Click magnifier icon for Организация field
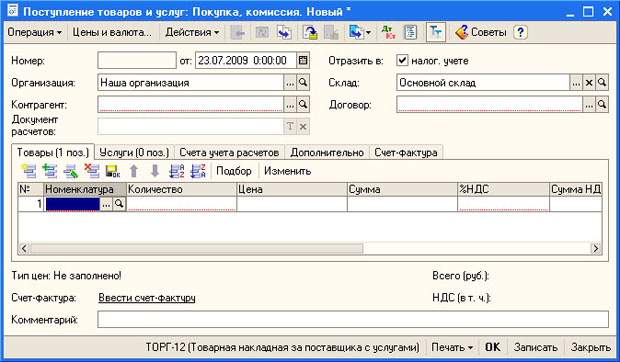Screen dimensions: 620x362 coord(303,83)
